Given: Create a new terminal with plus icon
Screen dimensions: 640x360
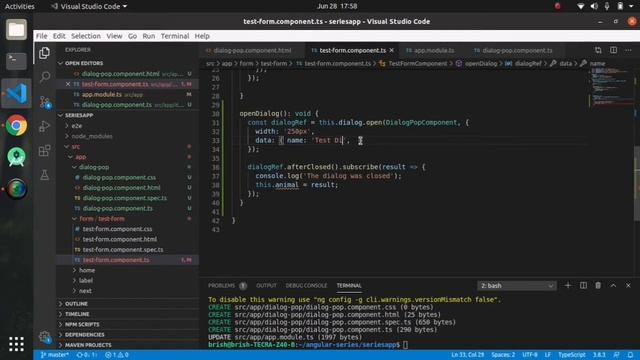Looking at the screenshot, I should tap(568, 285).
